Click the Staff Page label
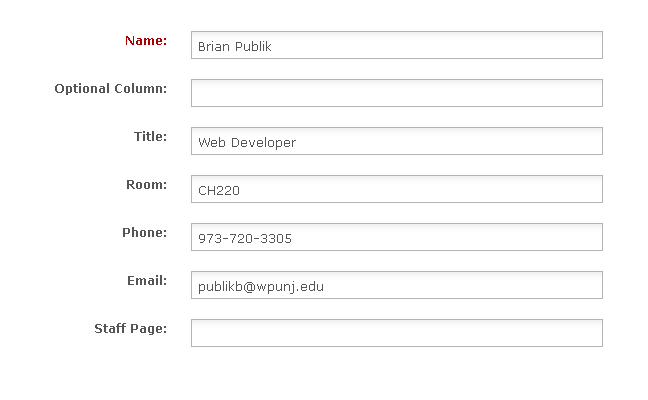Image resolution: width=648 pixels, height=400 pixels. (130, 329)
